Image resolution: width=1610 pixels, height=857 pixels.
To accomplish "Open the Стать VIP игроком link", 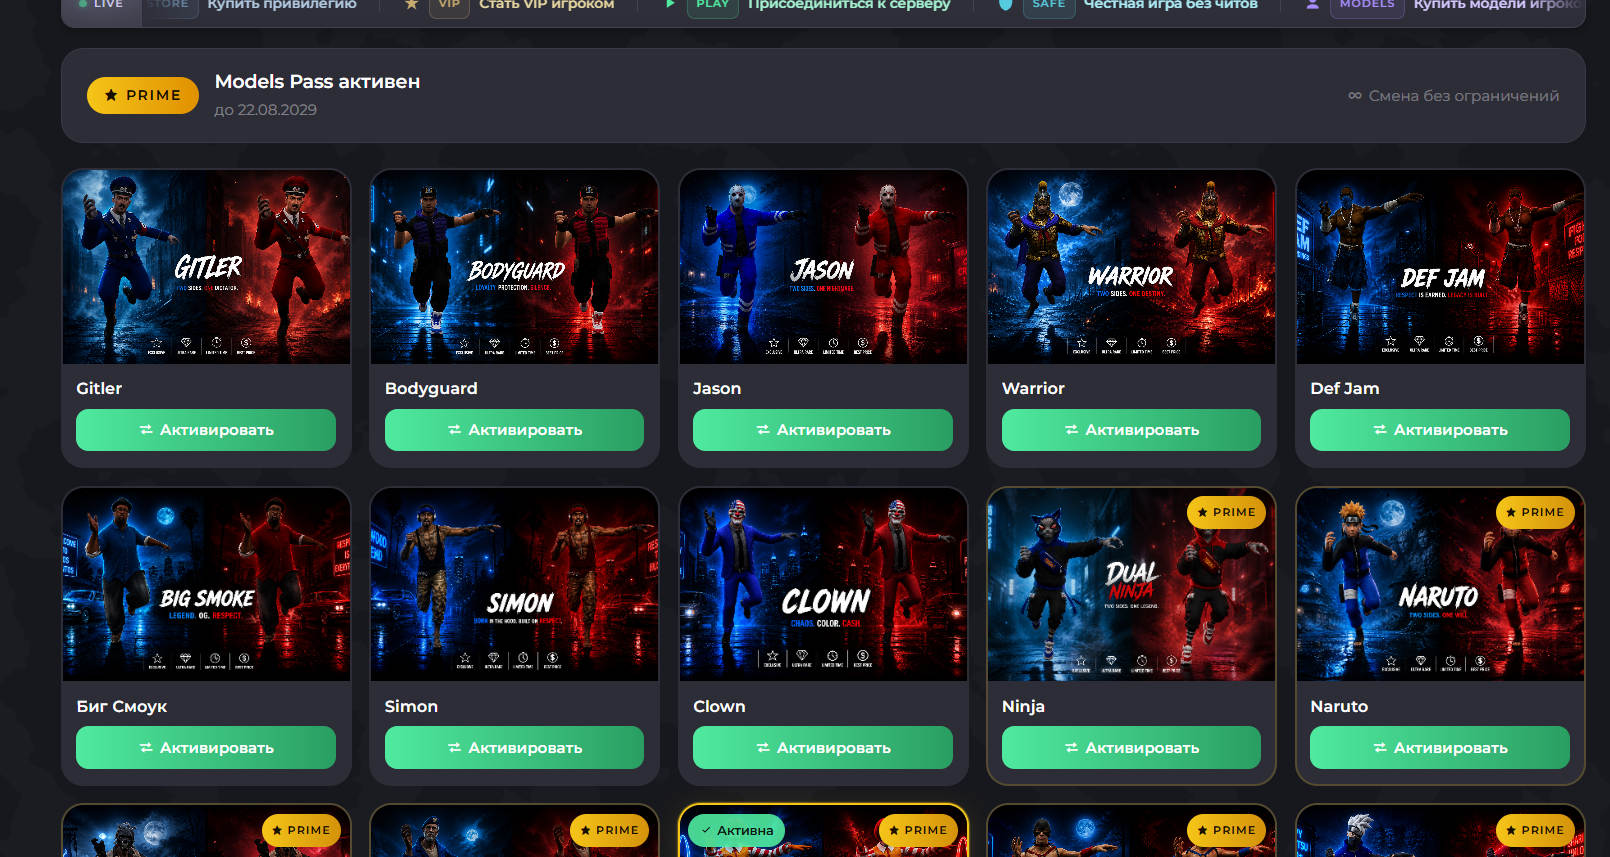I will [546, 5].
